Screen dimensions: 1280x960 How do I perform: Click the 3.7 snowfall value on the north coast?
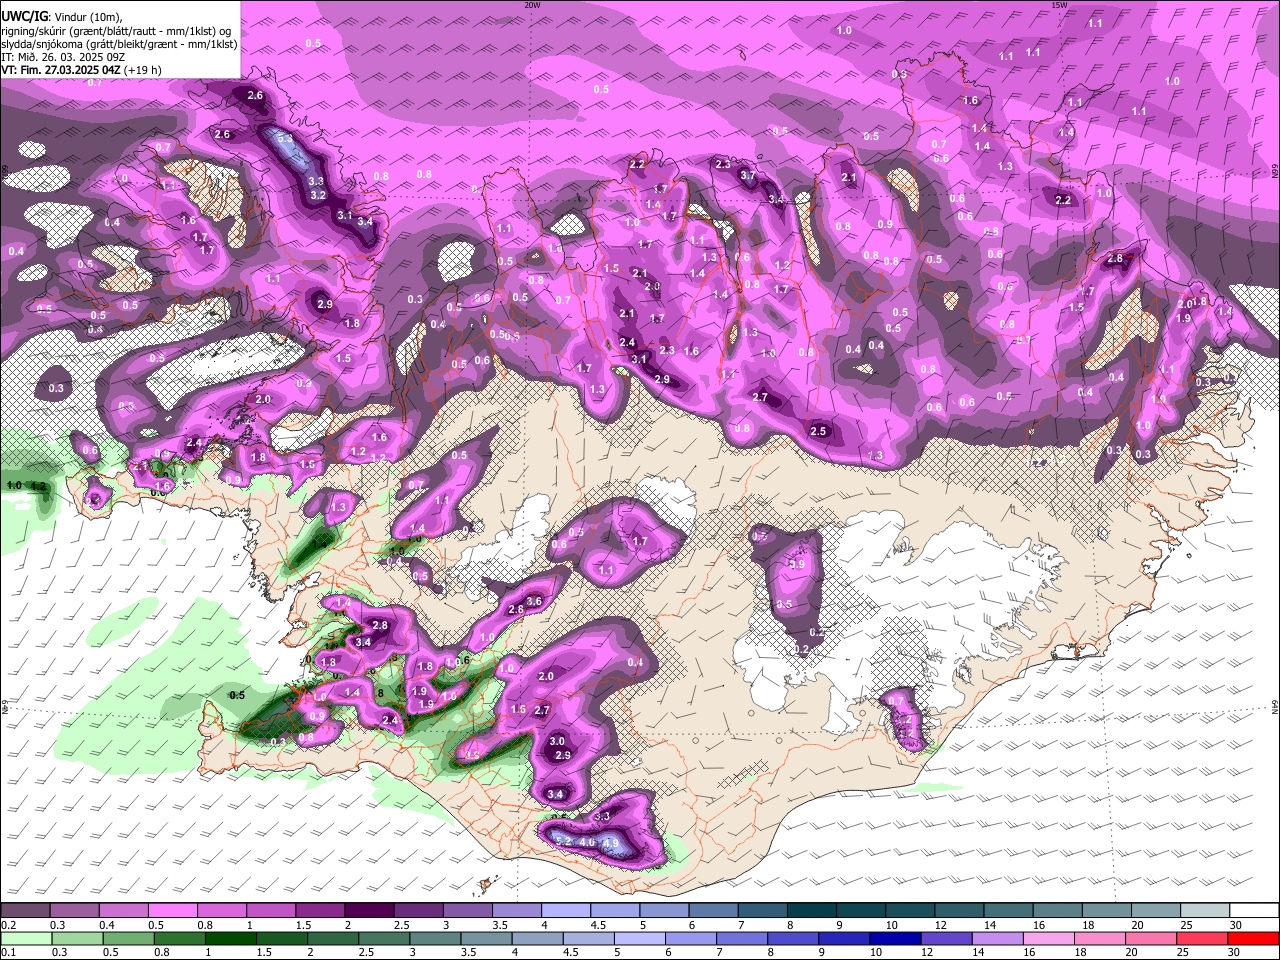tap(747, 175)
